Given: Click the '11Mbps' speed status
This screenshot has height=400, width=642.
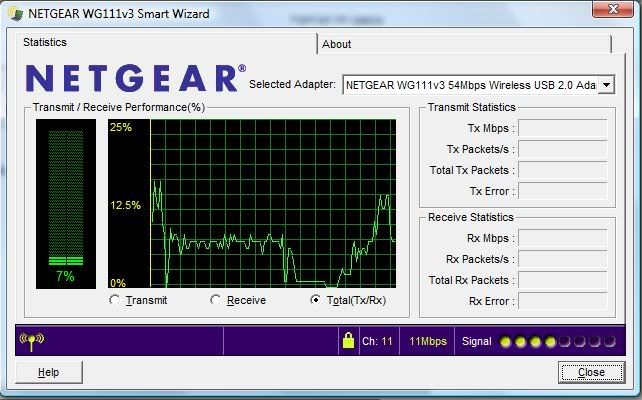Looking at the screenshot, I should click(428, 341).
